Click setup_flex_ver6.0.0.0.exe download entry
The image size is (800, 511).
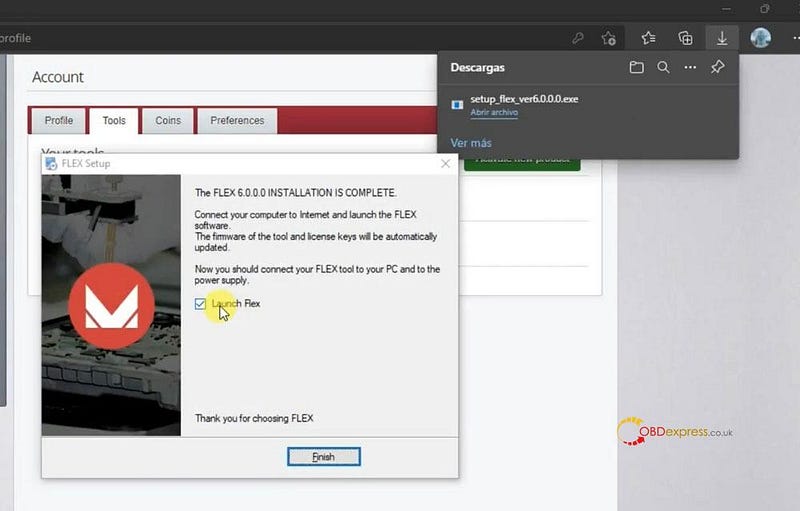(x=524, y=99)
